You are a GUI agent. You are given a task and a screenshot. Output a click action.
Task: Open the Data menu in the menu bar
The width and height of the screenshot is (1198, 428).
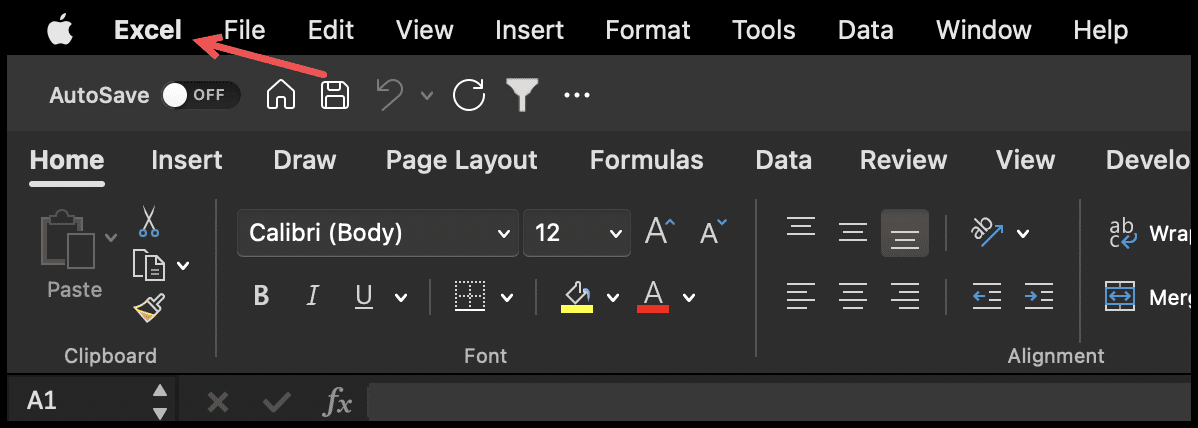(x=866, y=31)
